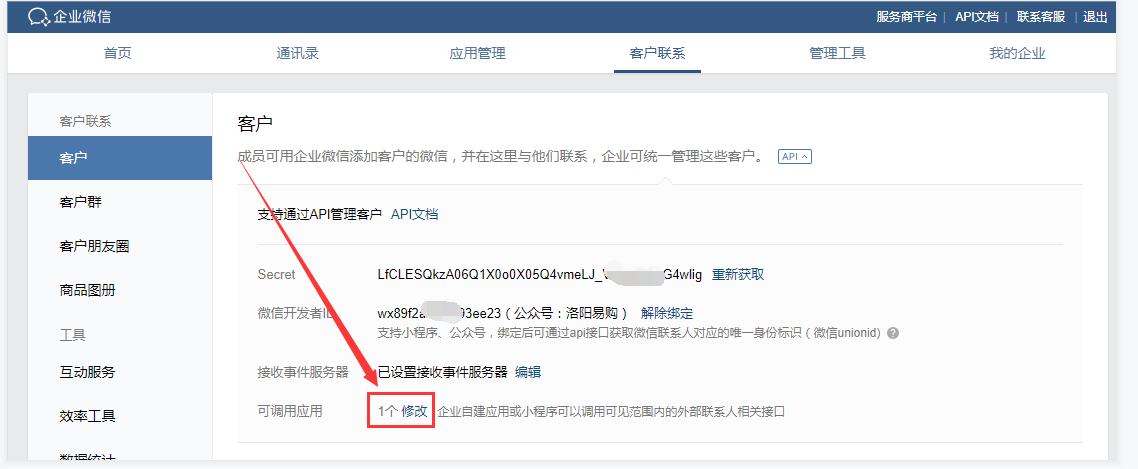Screen dimensions: 1138x469
Task: Click the question mark help icon after 微信unionid
Action: (893, 333)
